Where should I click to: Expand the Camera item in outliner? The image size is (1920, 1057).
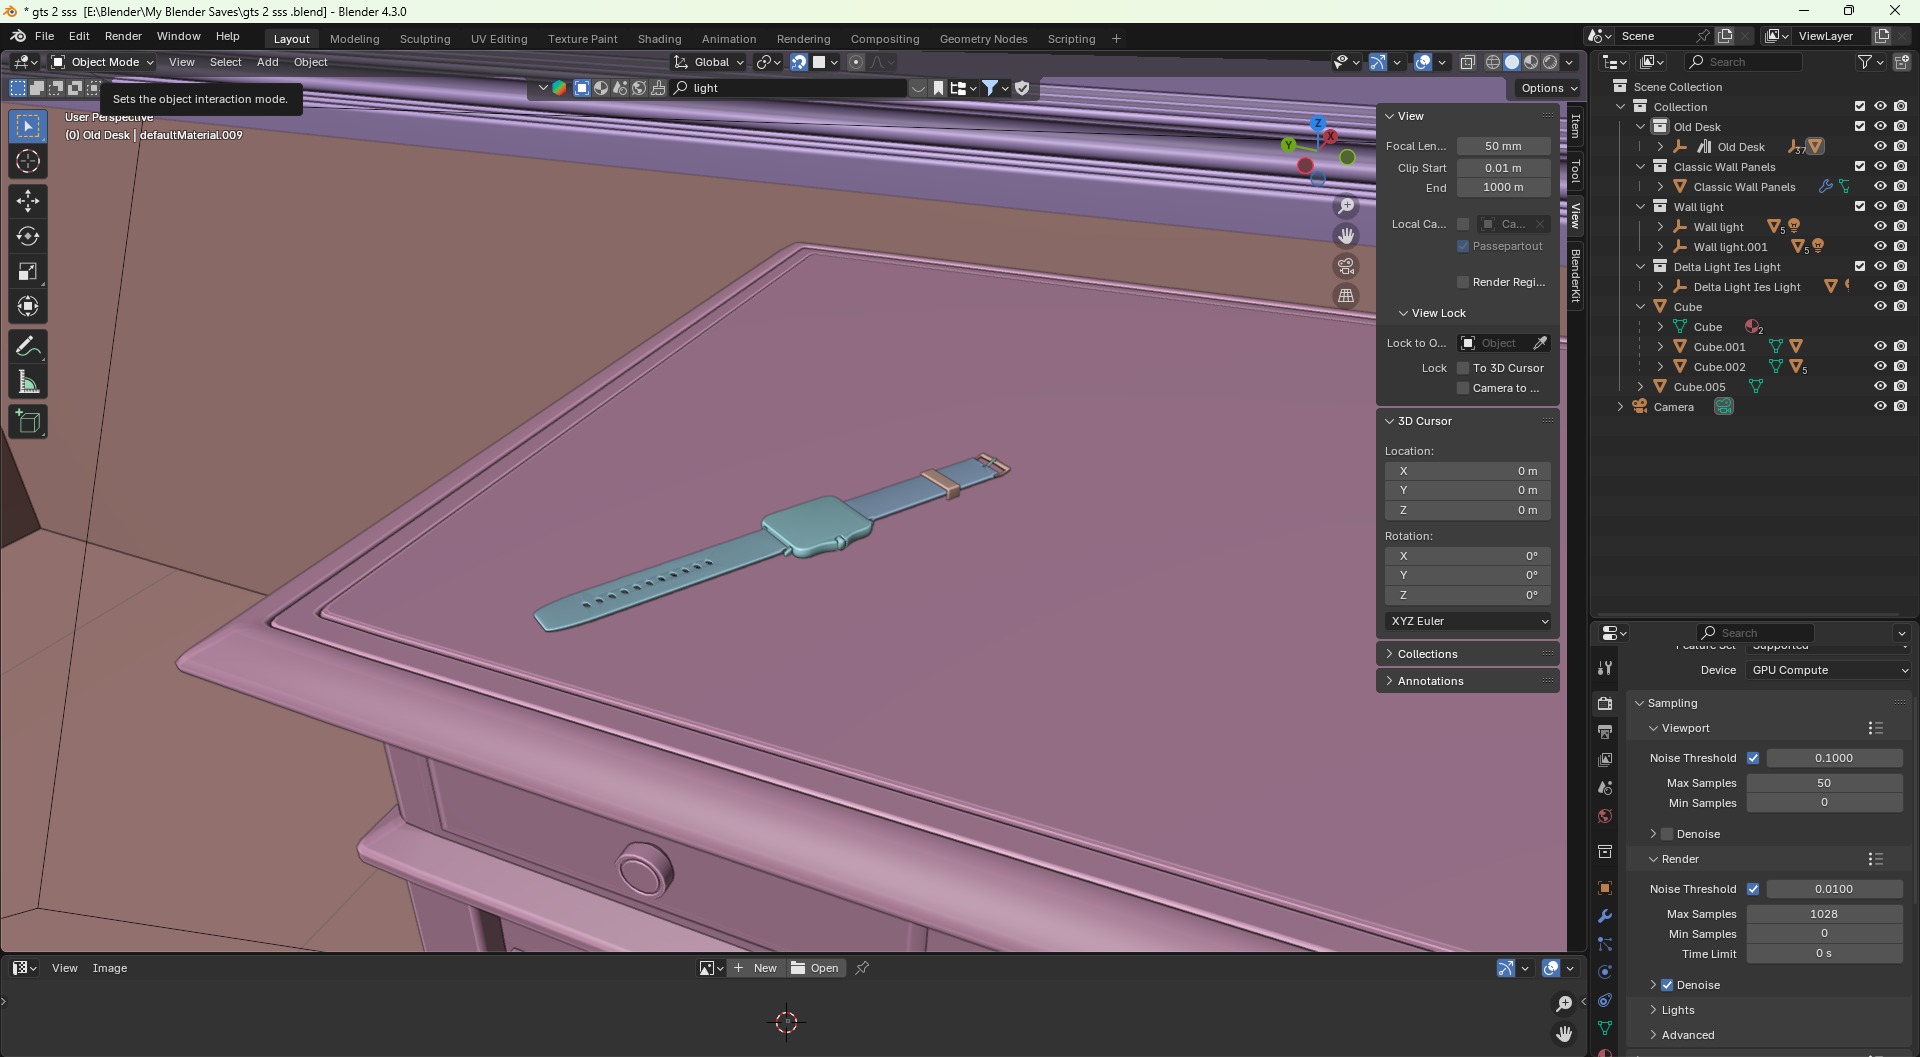click(1621, 407)
